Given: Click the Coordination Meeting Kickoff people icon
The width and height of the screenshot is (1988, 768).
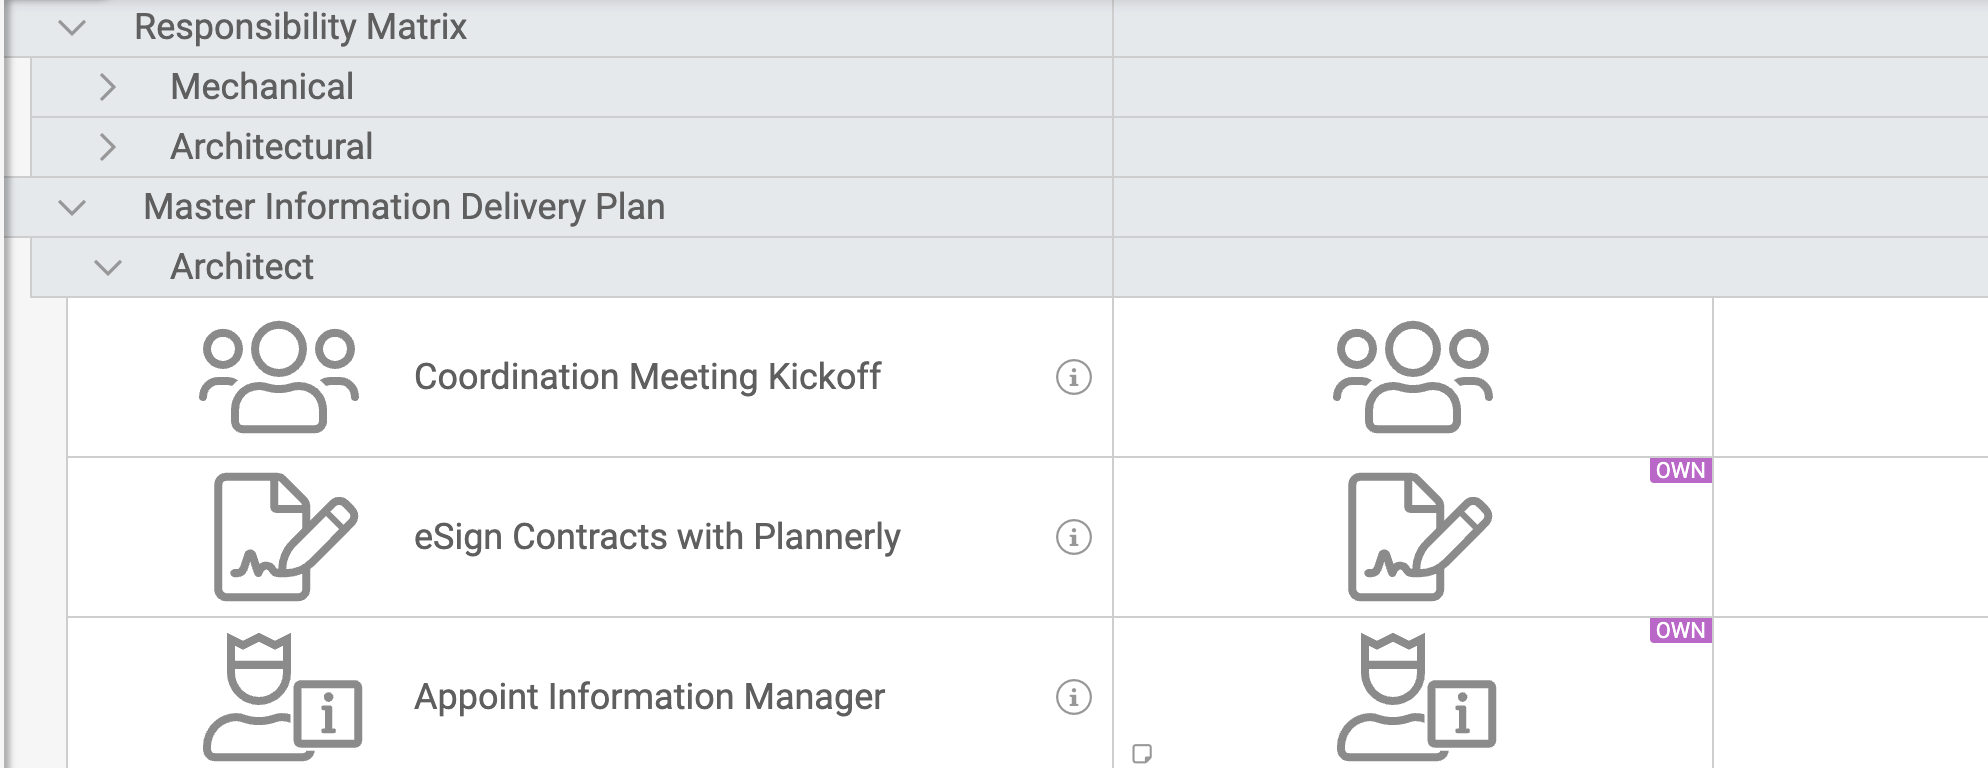Looking at the screenshot, I should coord(278,379).
